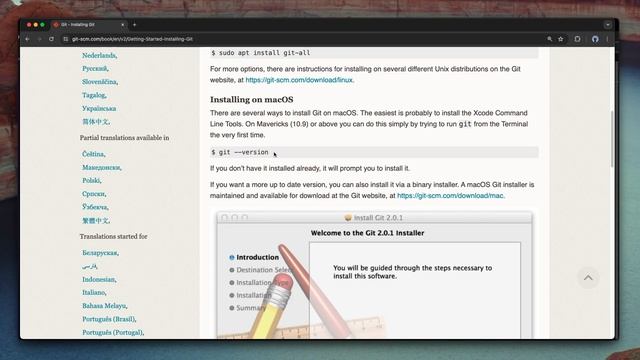Image resolution: width=640 pixels, height=360 pixels.
Task: Open the Persian translation link
Action: [90, 266]
